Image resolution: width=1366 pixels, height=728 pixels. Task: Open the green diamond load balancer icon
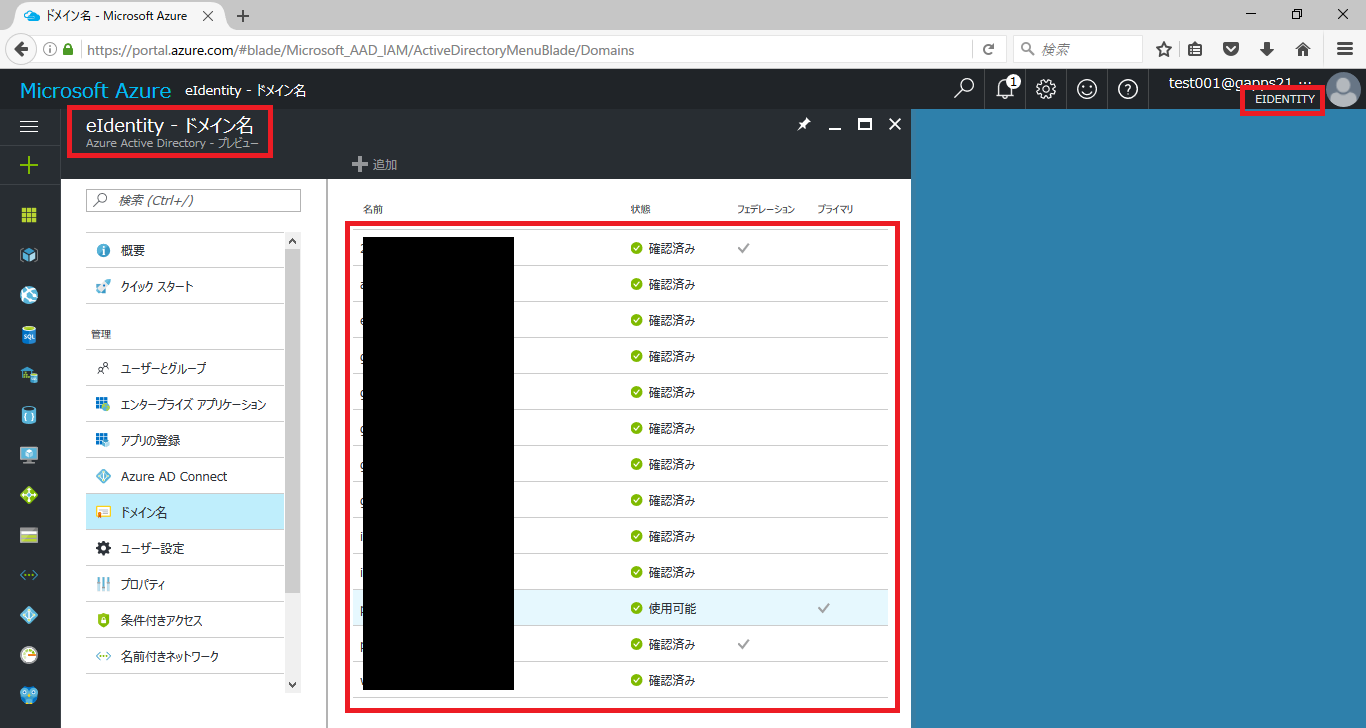click(x=29, y=495)
